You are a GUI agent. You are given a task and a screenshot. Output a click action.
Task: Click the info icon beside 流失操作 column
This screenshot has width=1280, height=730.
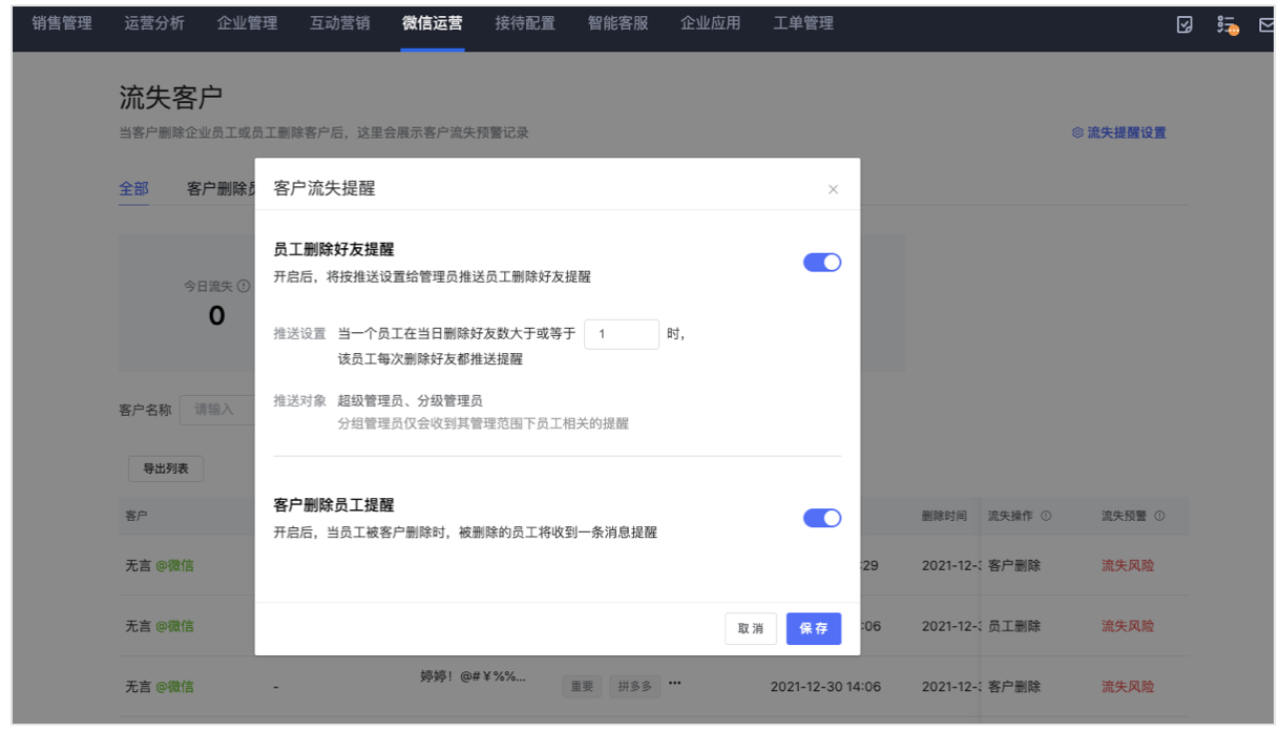click(1046, 516)
